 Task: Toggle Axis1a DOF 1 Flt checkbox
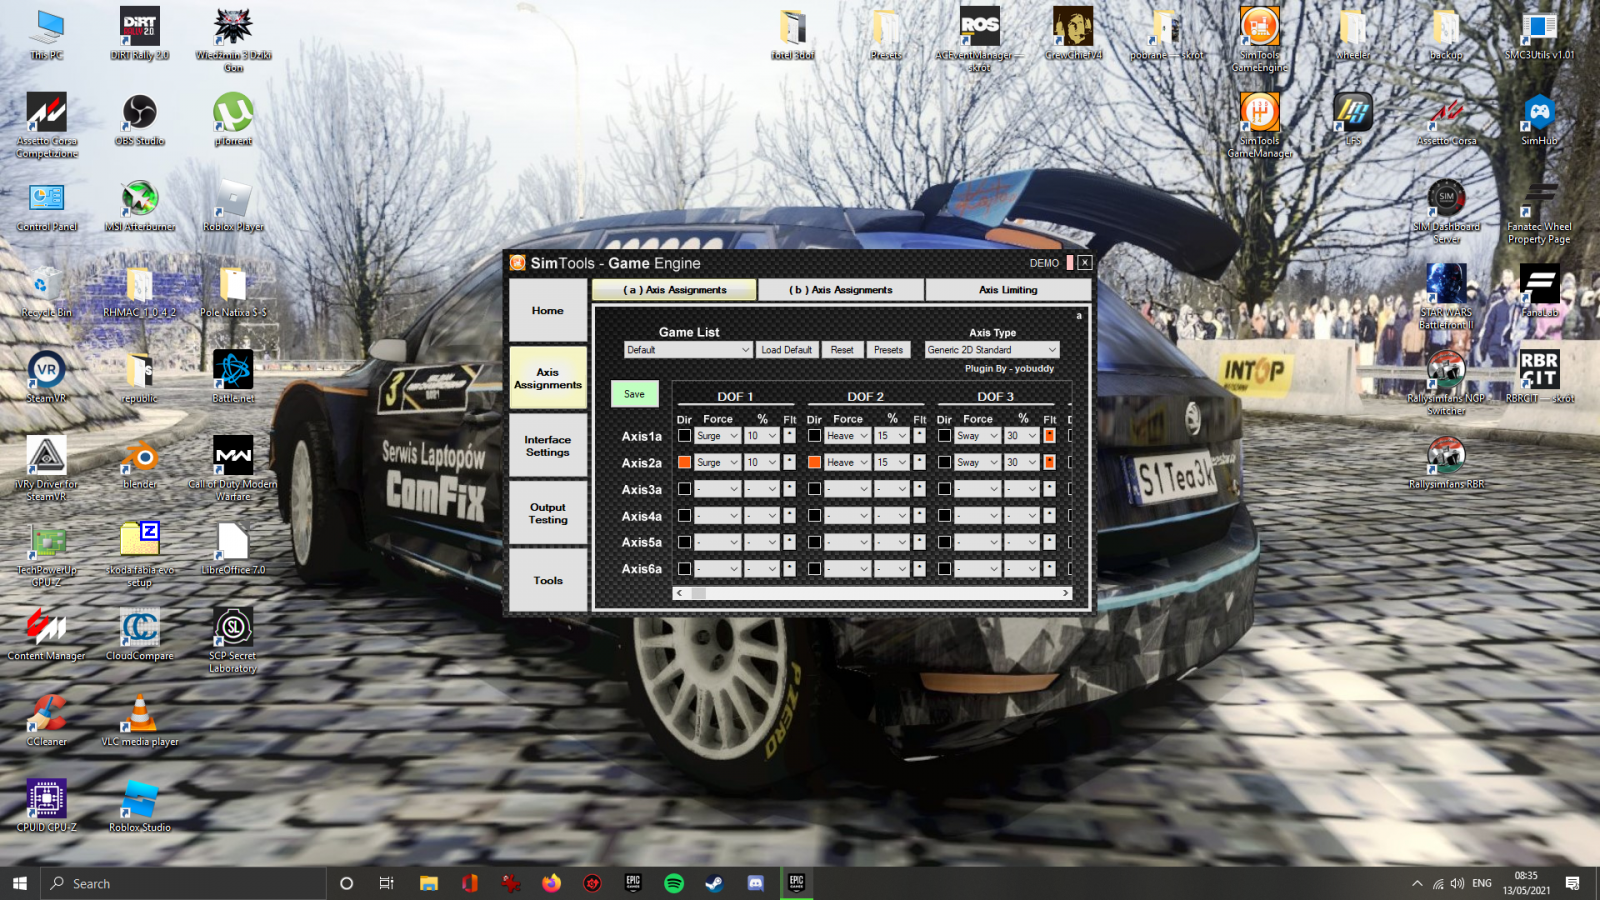coord(789,435)
